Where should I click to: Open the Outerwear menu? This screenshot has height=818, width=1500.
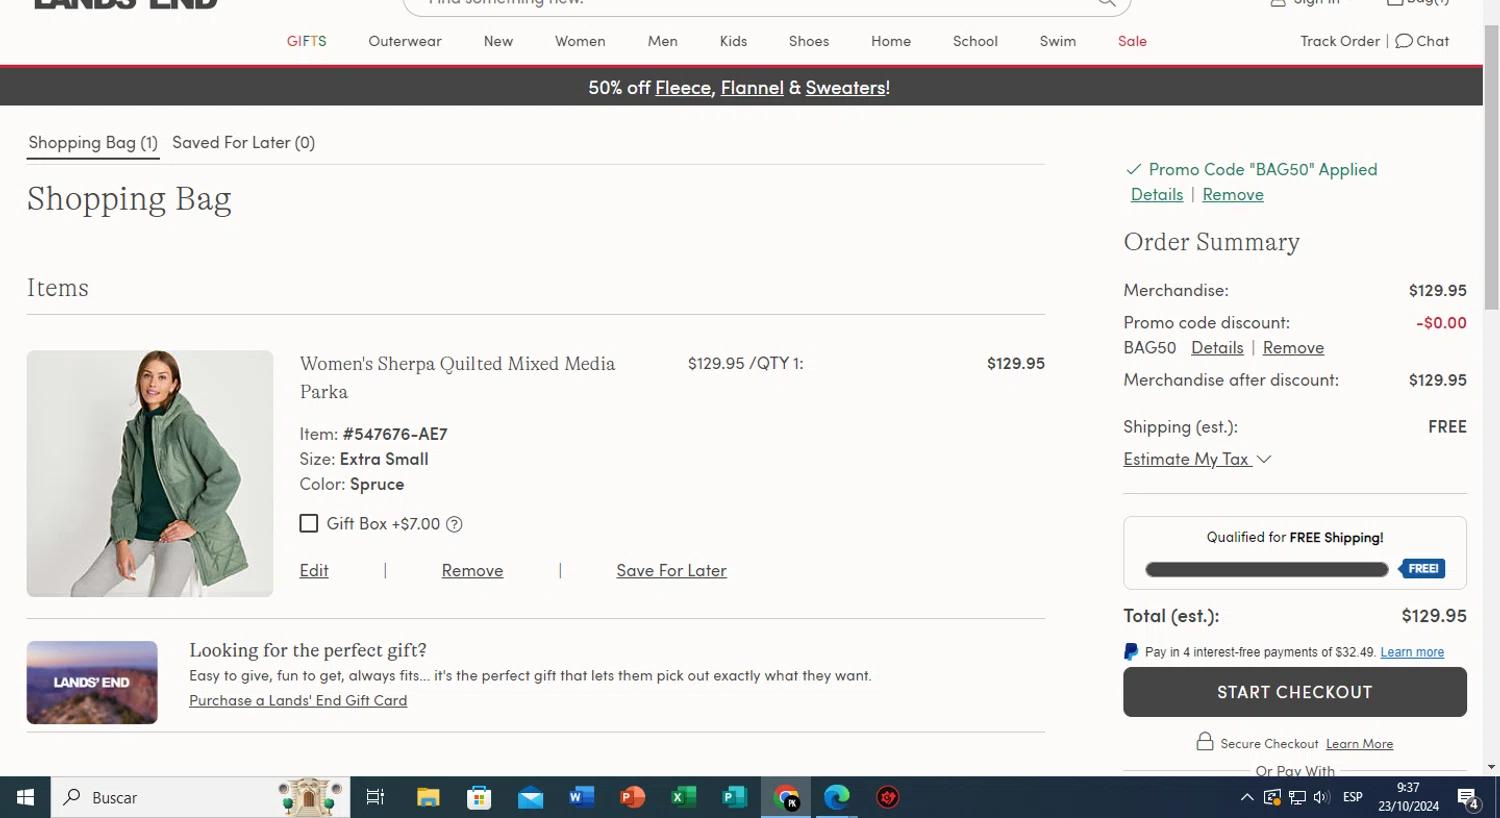(x=405, y=41)
